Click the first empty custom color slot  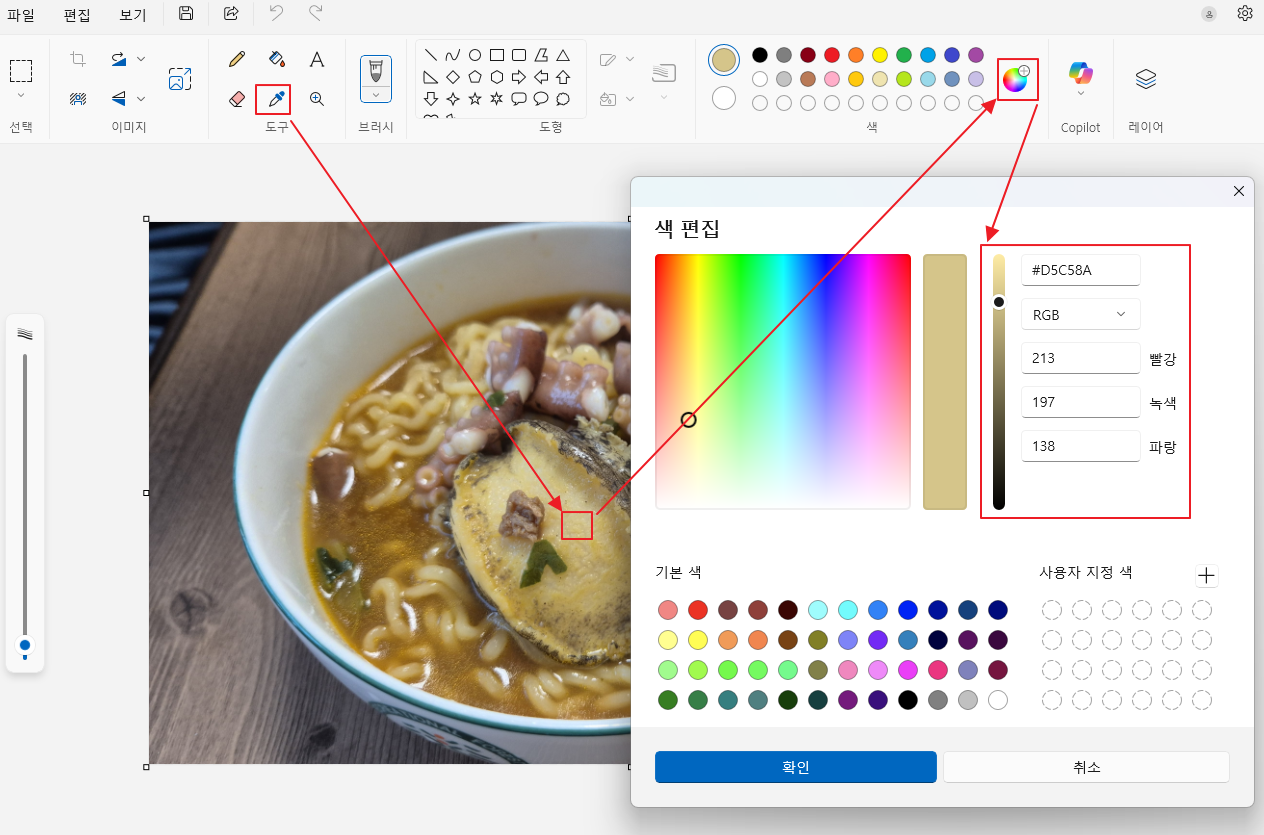tap(1052, 610)
